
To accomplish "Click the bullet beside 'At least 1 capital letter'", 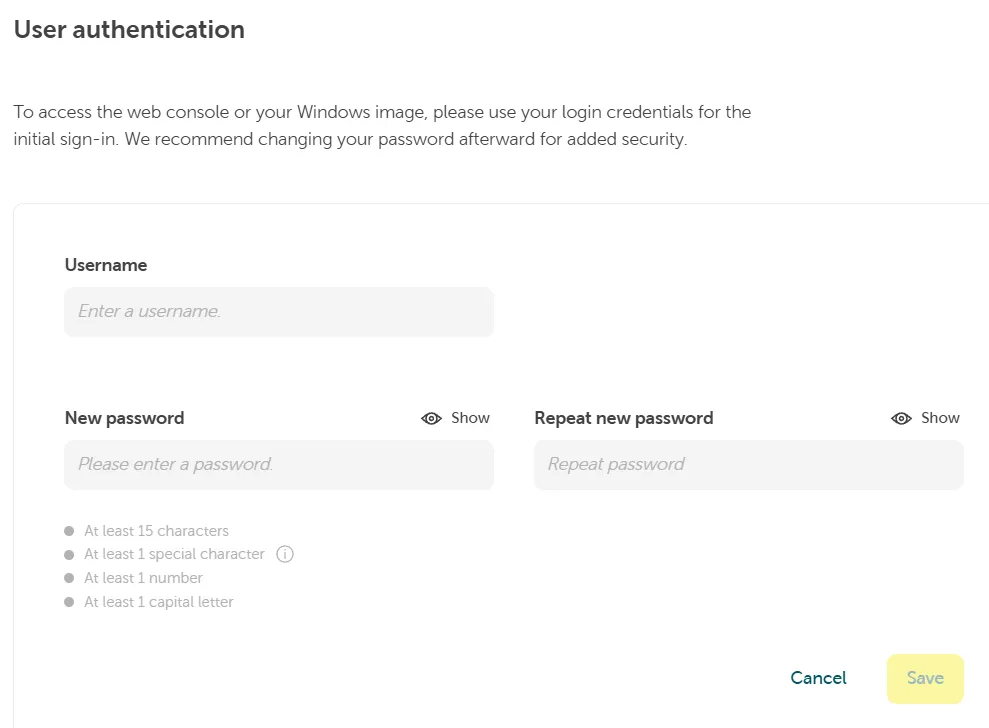I will (68, 602).
